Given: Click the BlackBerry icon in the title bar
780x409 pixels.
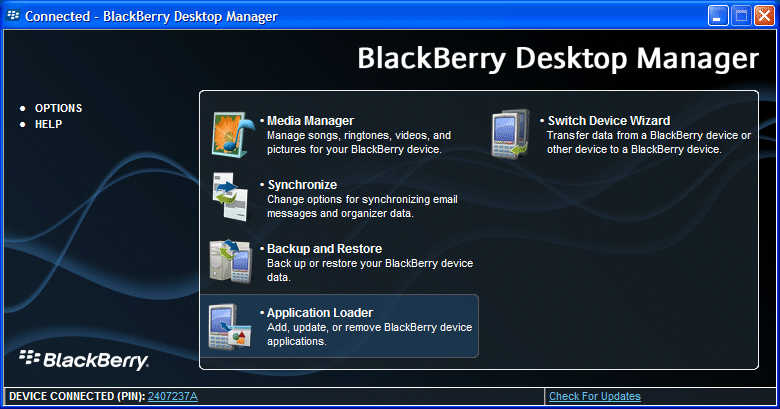Looking at the screenshot, I should pos(13,16).
